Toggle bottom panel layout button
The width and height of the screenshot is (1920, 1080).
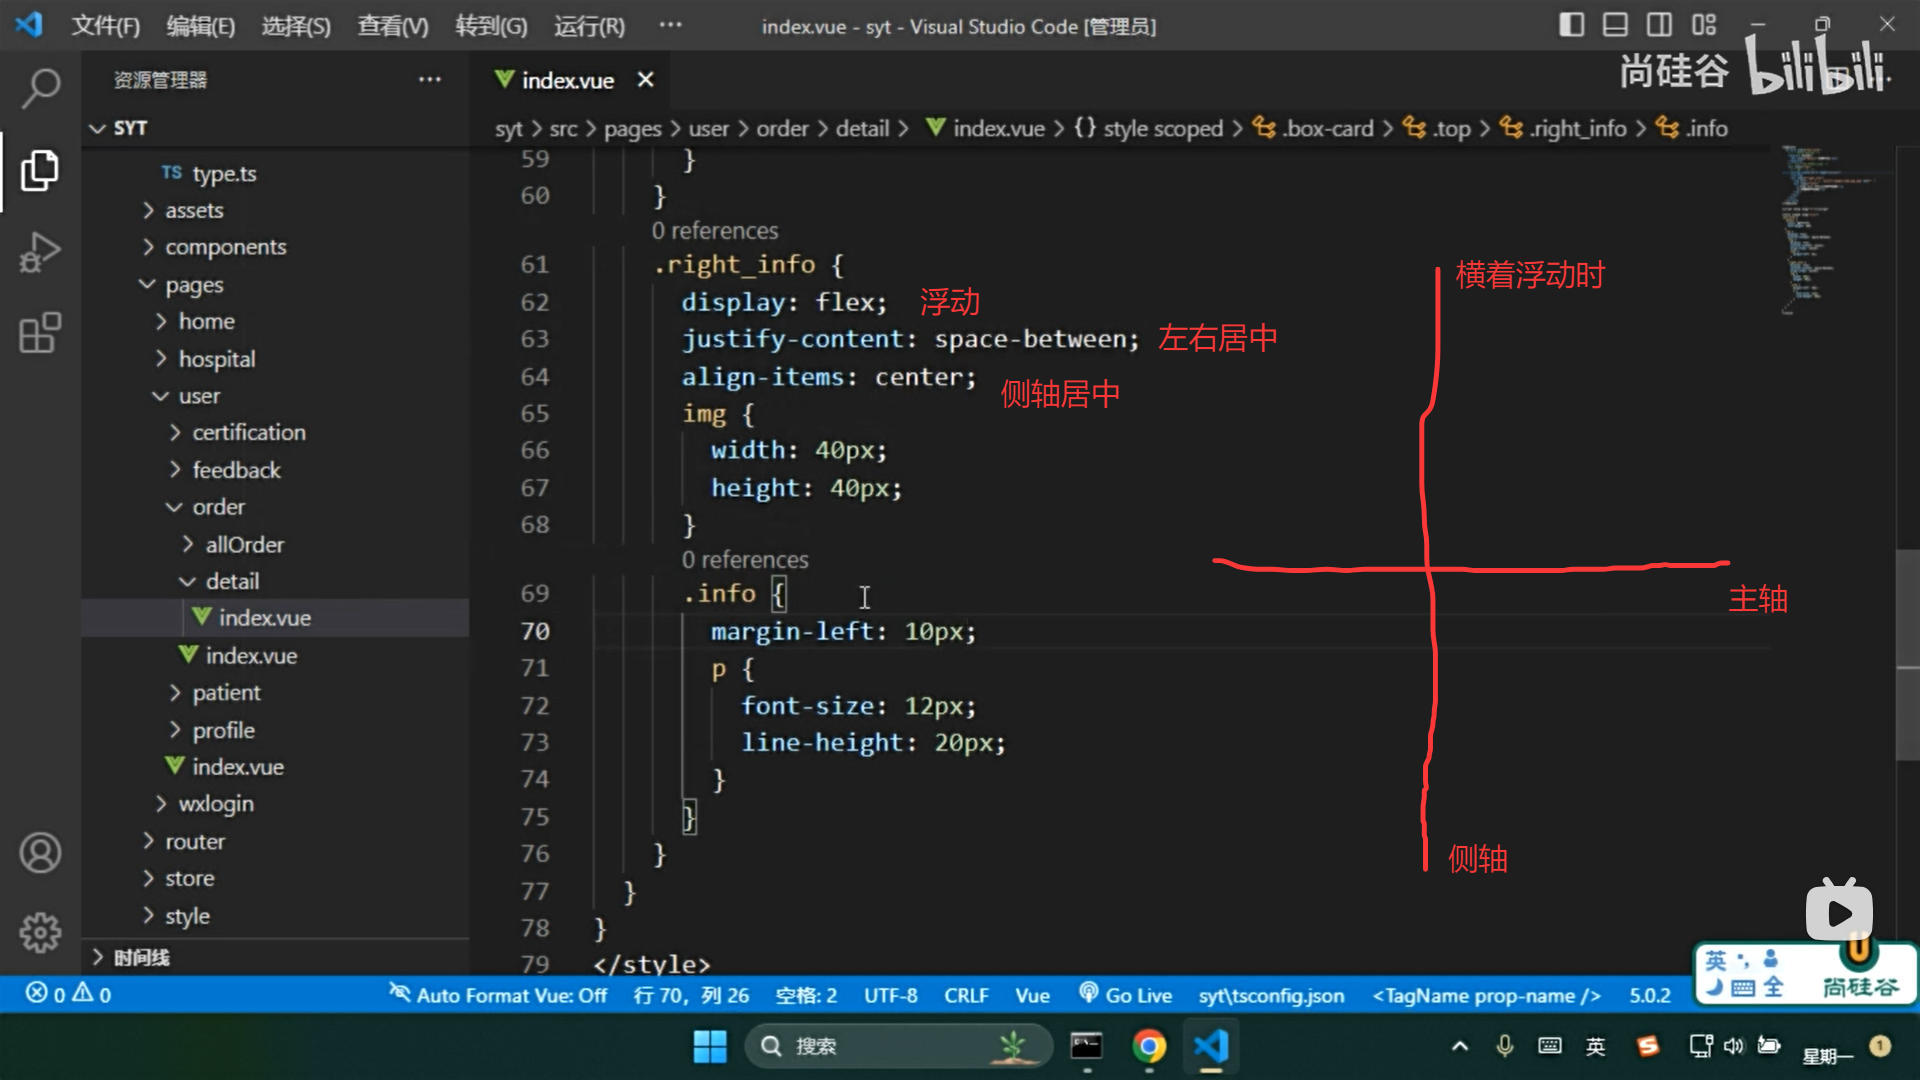(1615, 25)
